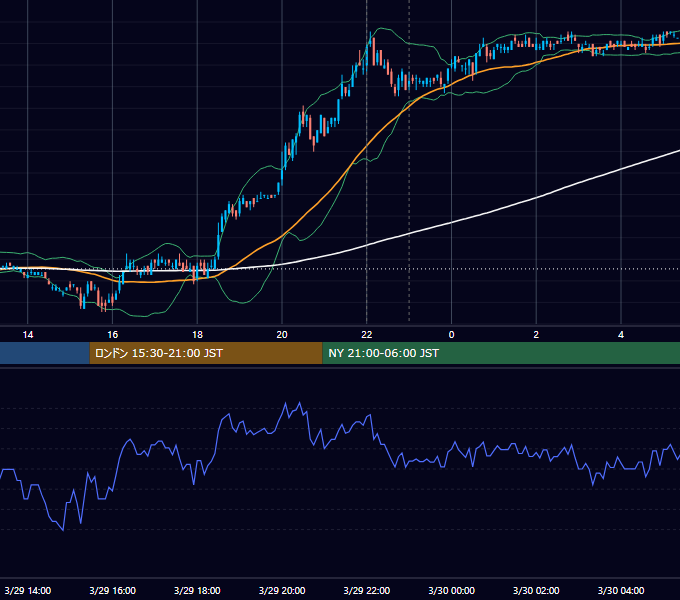680x600 pixels.
Task: Click the 18 label on the price chart axis
Action: click(x=197, y=335)
